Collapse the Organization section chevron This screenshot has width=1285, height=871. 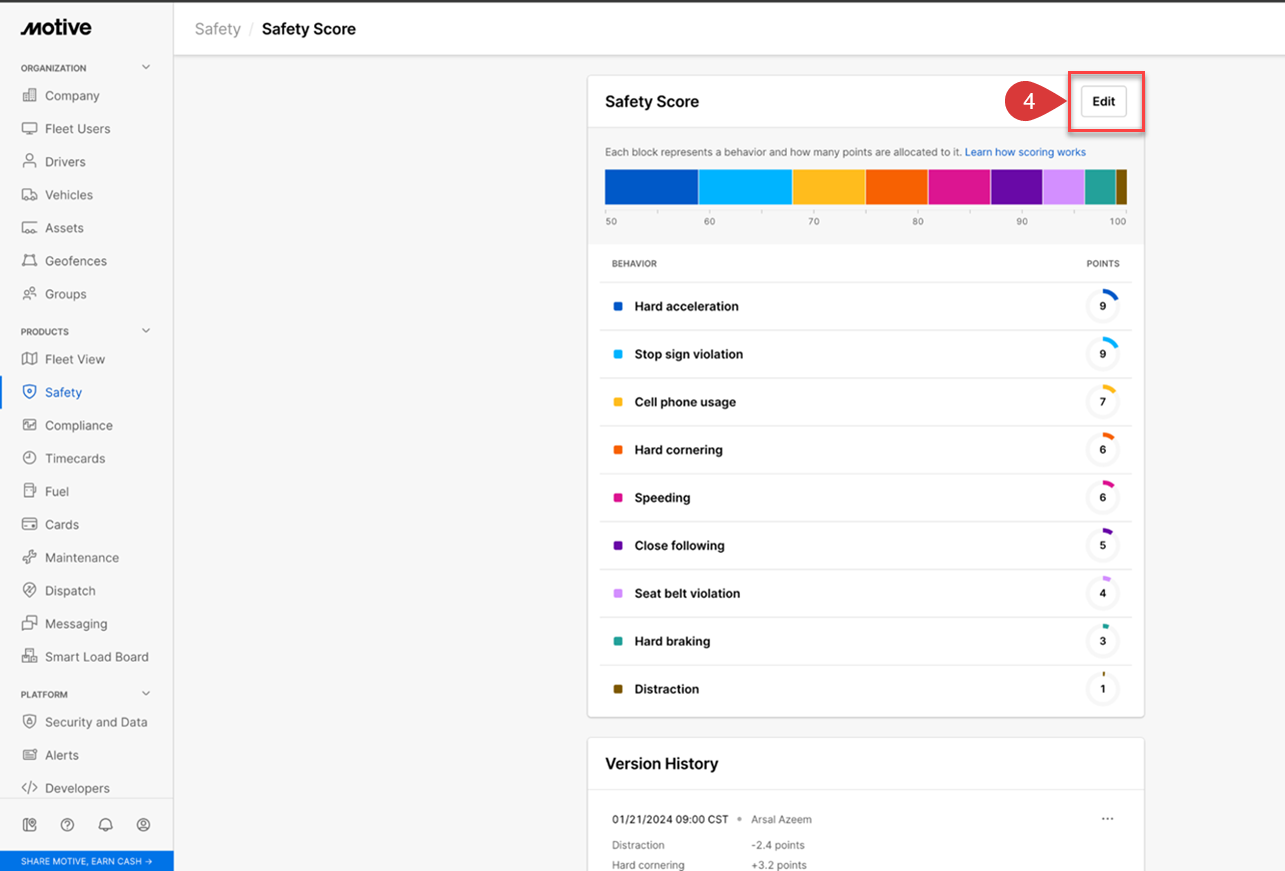pos(146,68)
